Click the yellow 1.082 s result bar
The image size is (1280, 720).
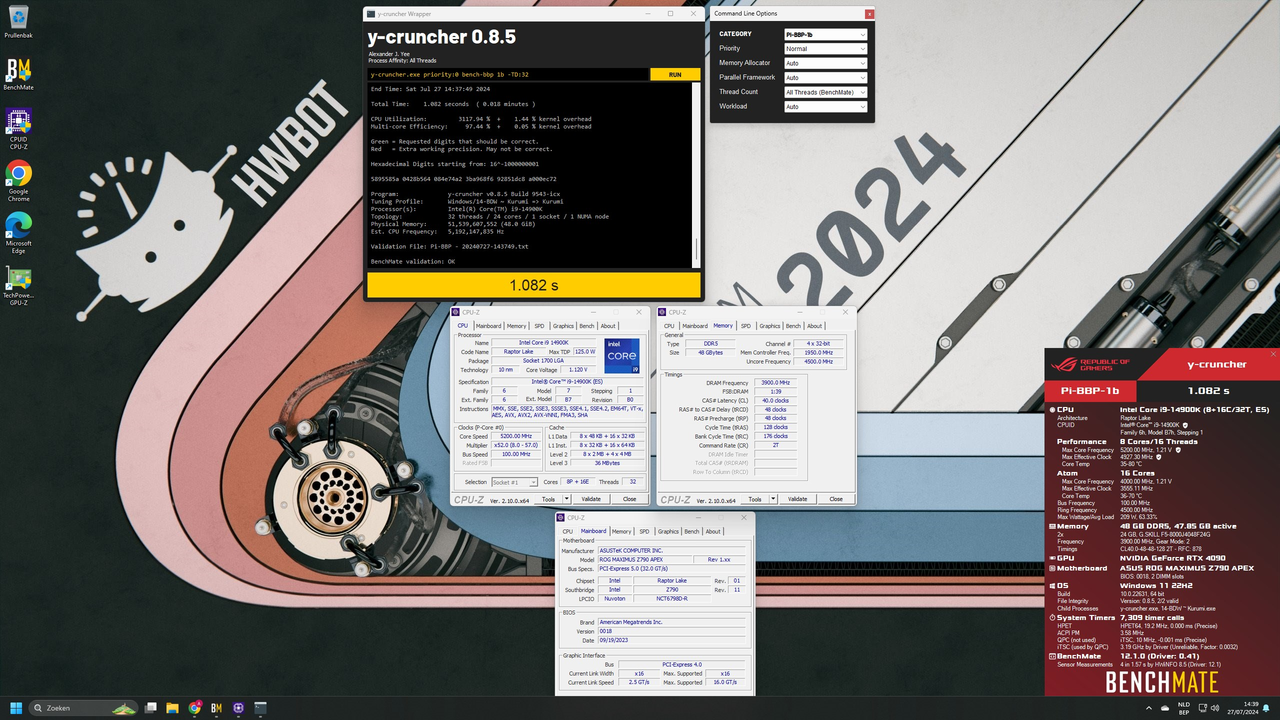tap(534, 285)
